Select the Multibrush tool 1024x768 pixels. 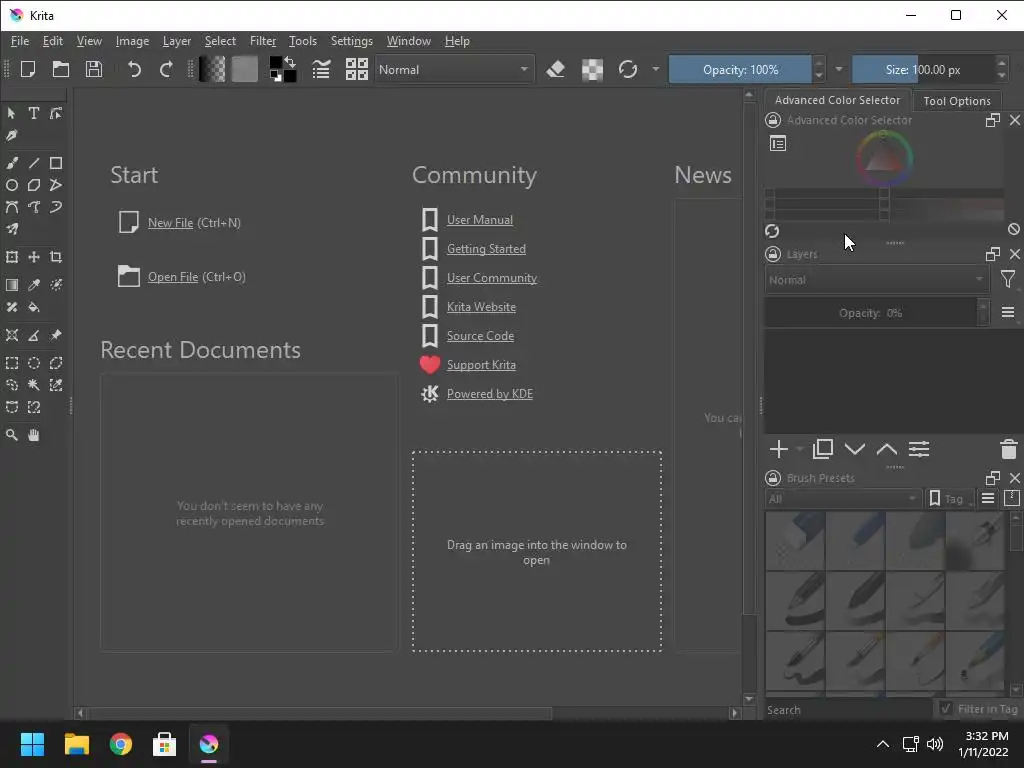tap(12, 229)
